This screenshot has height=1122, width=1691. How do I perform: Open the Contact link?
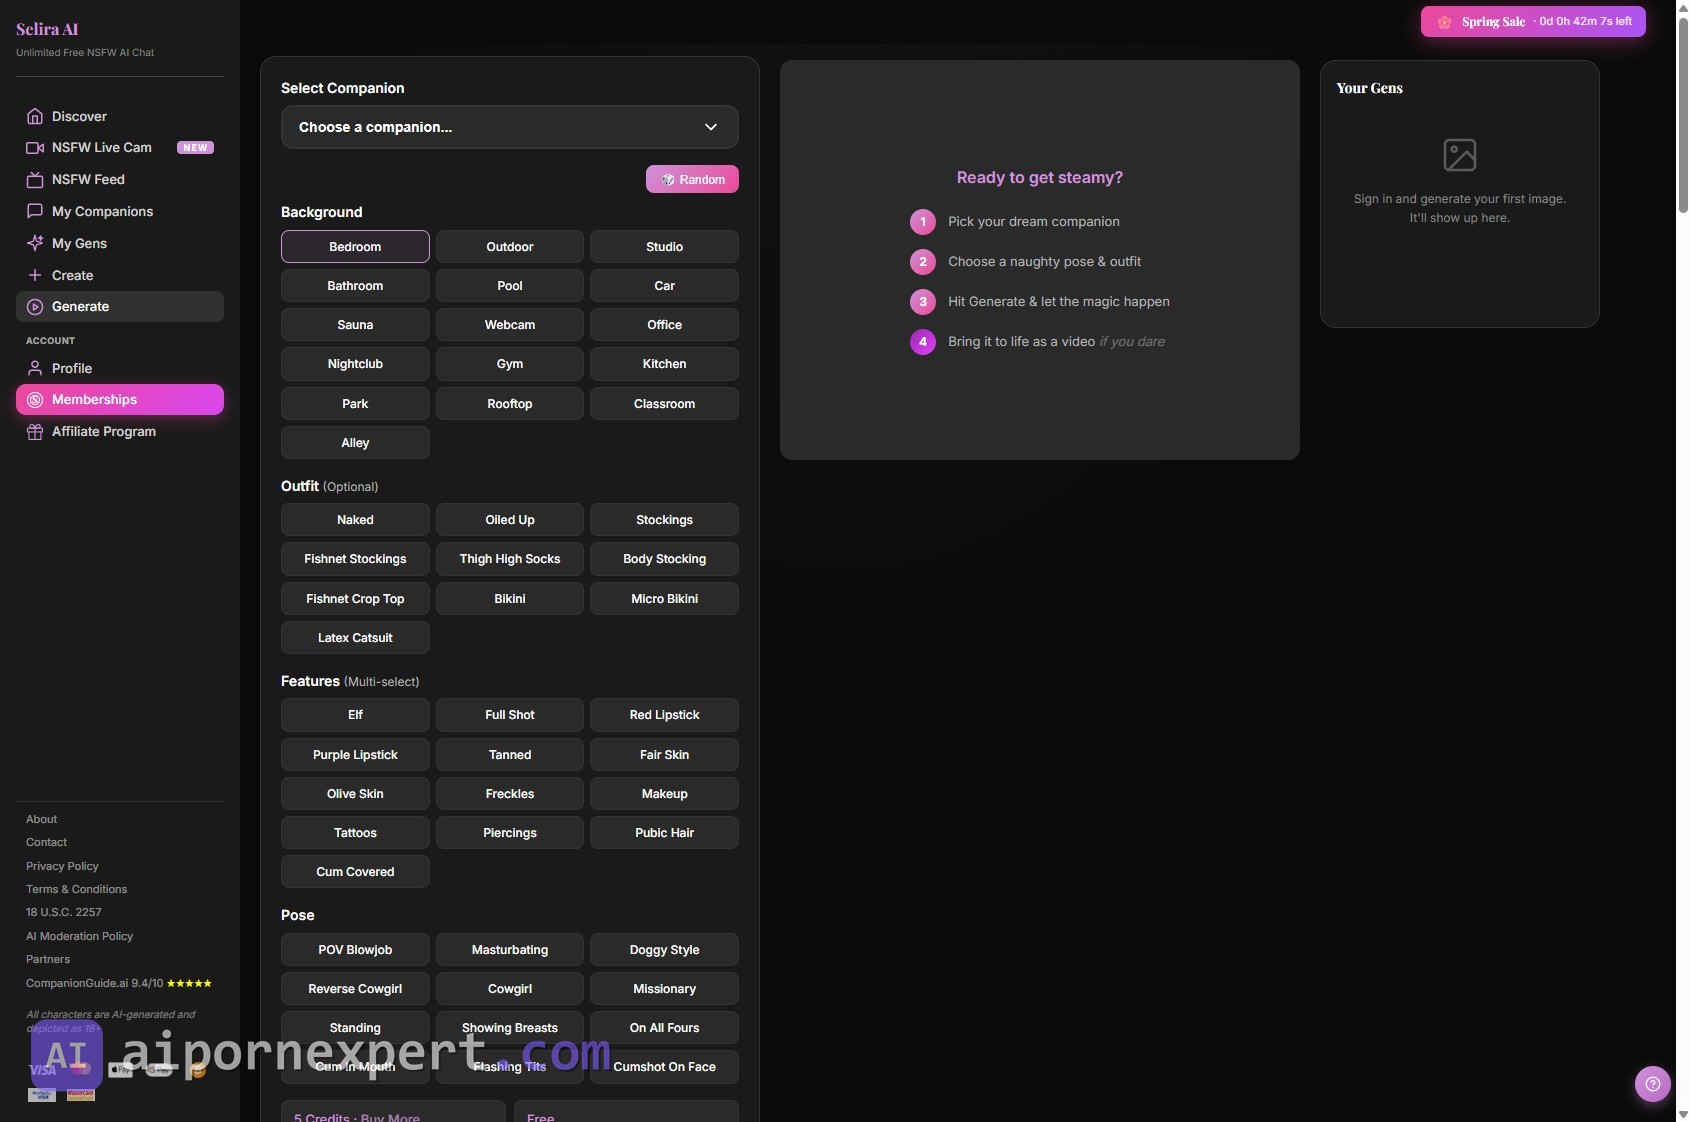(47, 842)
